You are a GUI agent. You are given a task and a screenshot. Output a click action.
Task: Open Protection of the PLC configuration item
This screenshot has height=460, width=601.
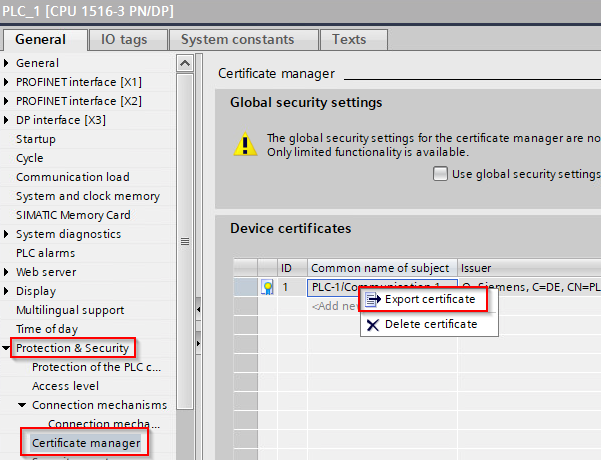(x=96, y=367)
